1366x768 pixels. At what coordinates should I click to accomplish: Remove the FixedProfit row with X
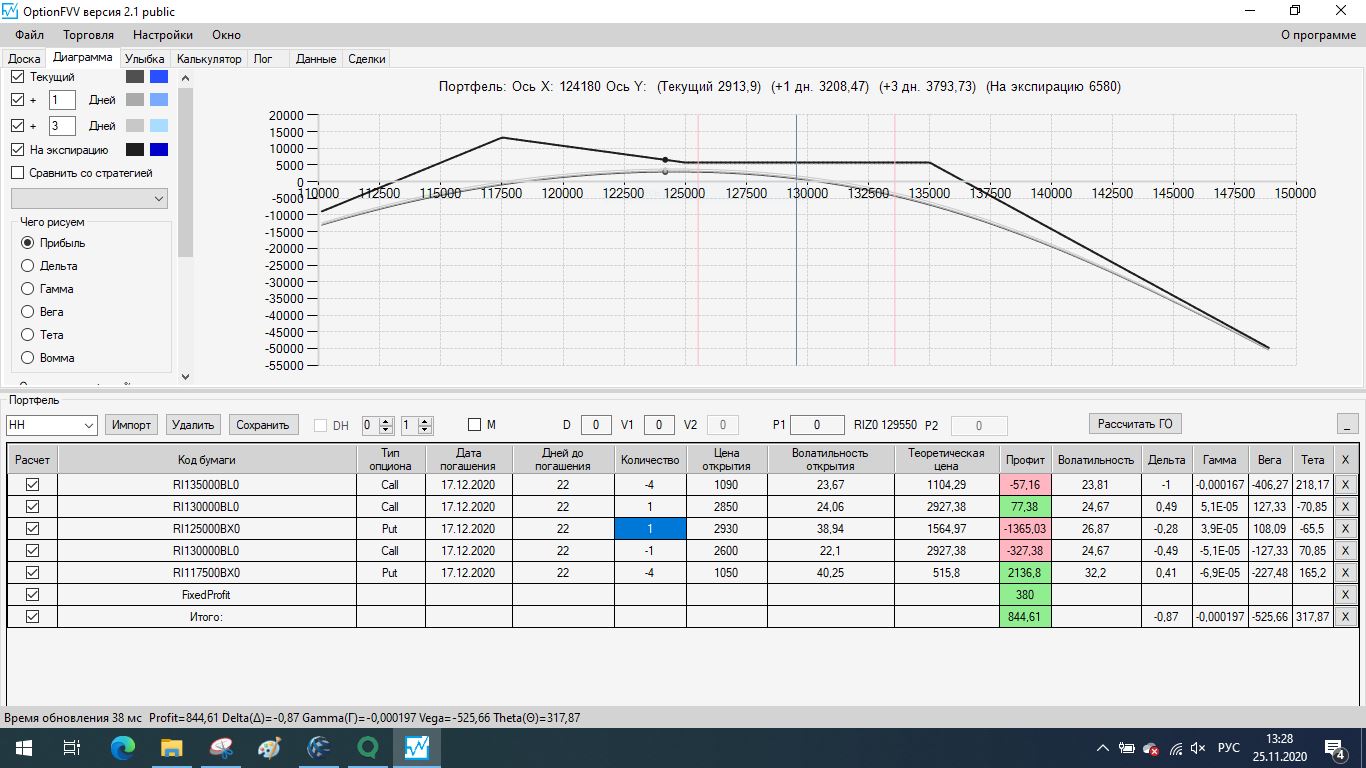(1345, 594)
